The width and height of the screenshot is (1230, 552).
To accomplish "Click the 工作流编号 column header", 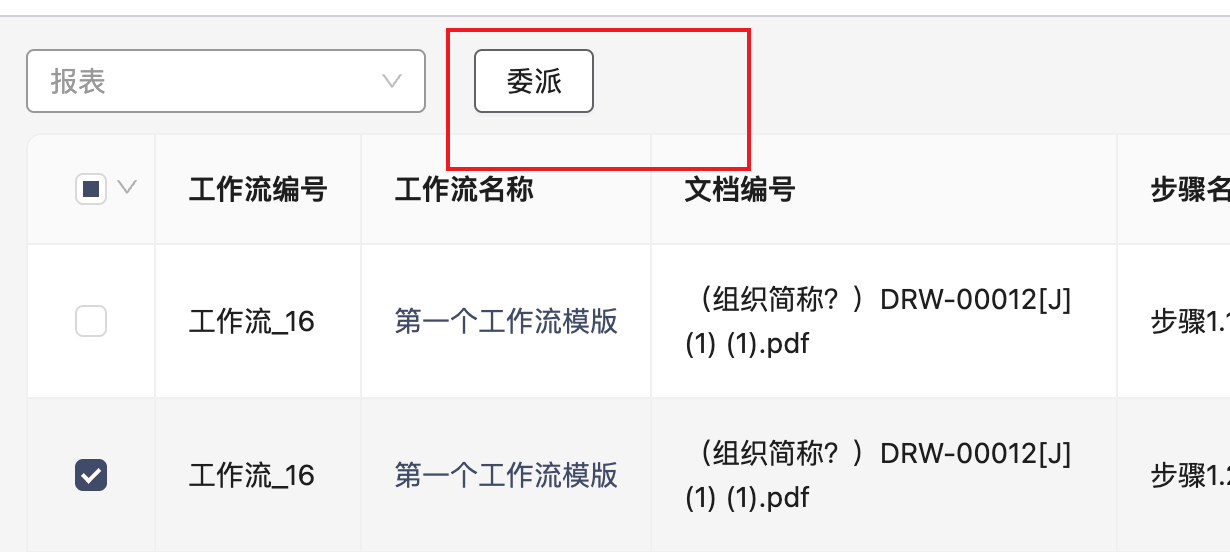I will 258,189.
